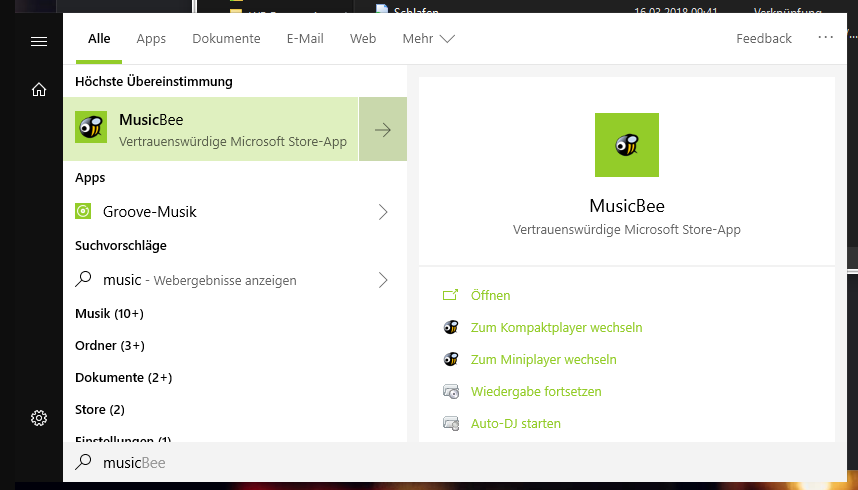Switch to the Apps tab
Viewport: 858px width, 490px height.
point(151,39)
